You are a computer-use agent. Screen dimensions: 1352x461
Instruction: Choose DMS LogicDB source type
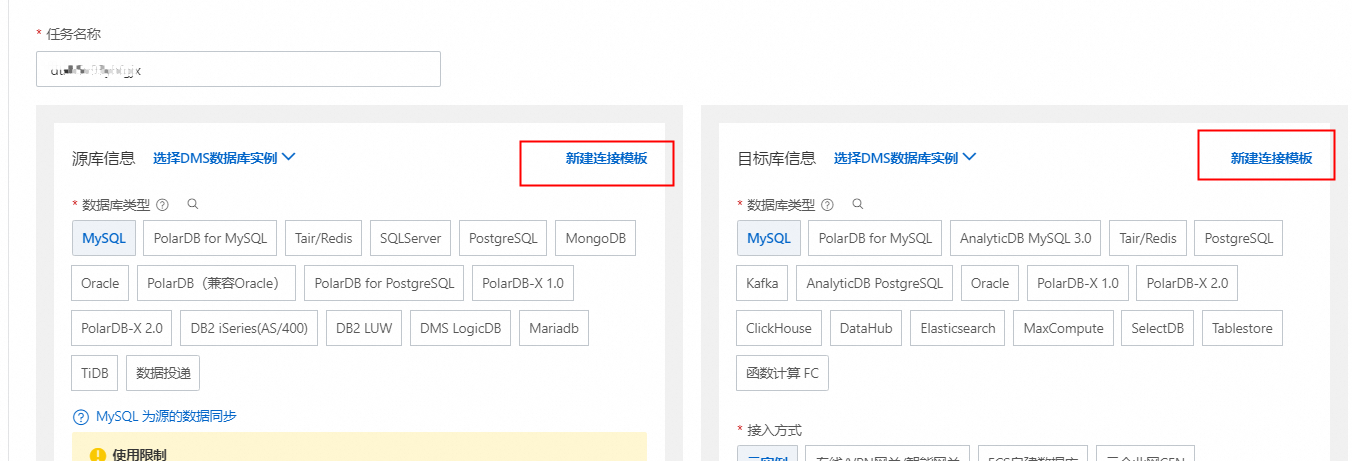click(461, 328)
